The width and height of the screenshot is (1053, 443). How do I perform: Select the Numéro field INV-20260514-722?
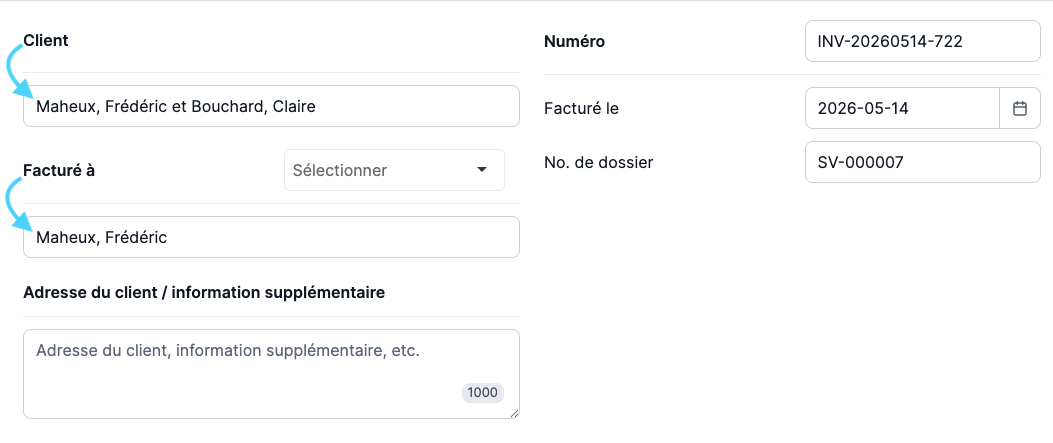(923, 42)
